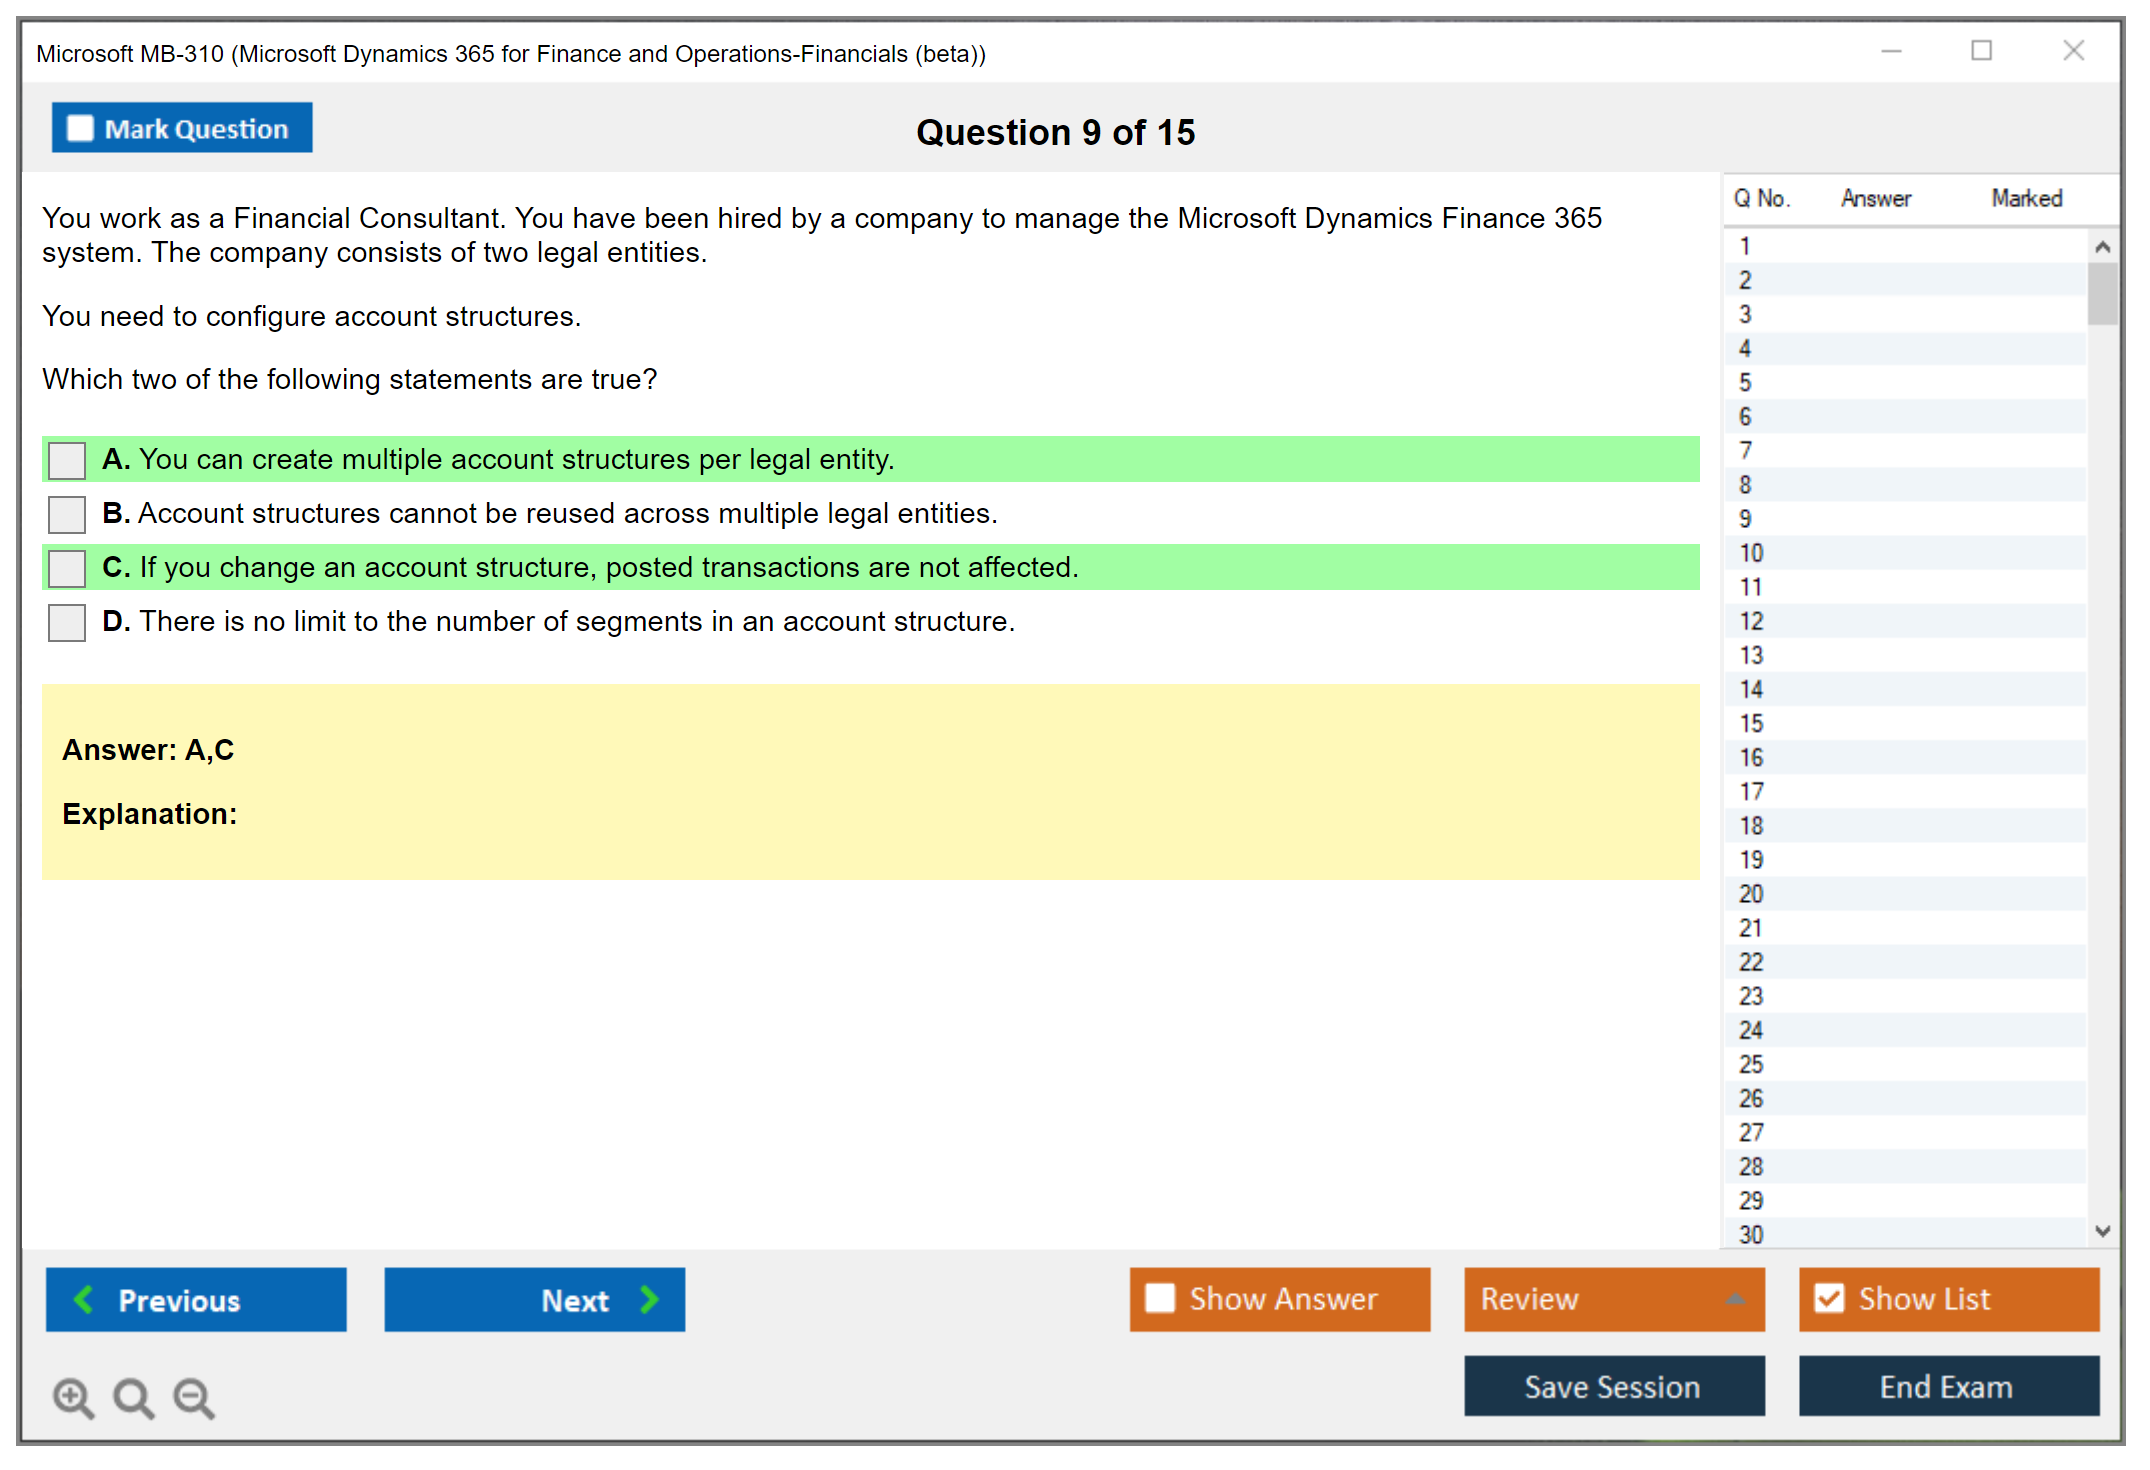Viewport: 2150px width, 1470px height.
Task: Select question 12 in the list
Action: pos(1751,621)
